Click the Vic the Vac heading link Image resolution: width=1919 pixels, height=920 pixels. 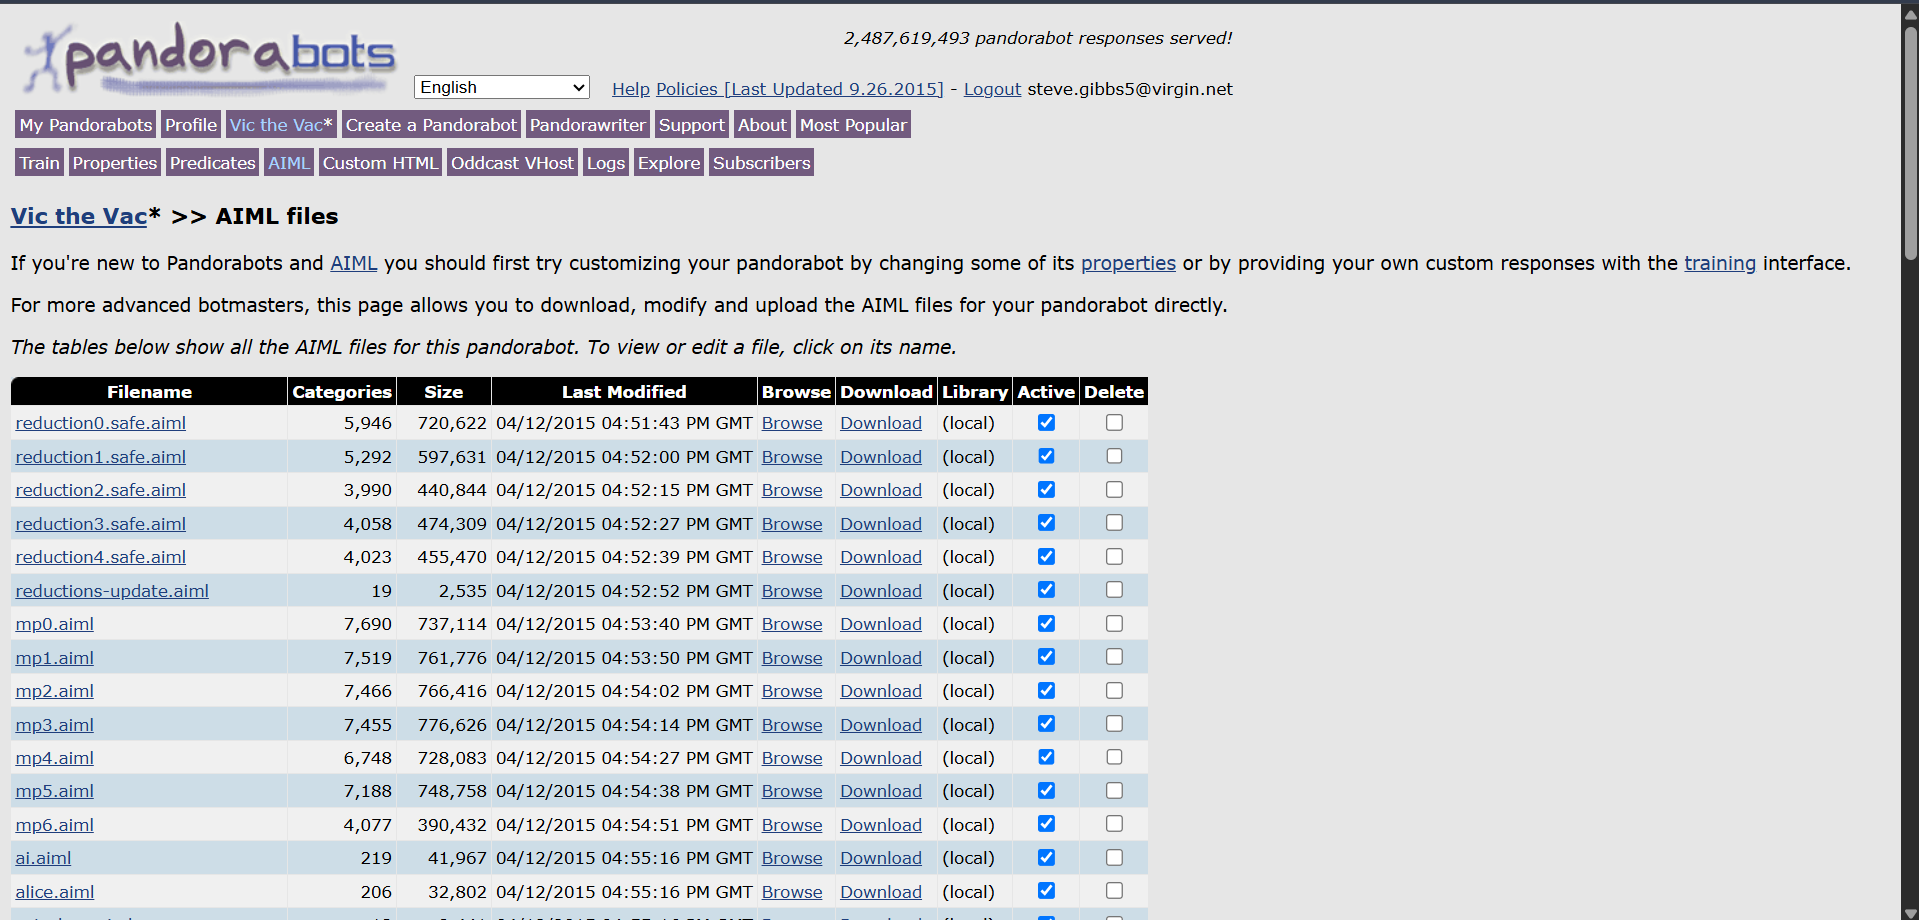pyautogui.click(x=79, y=216)
